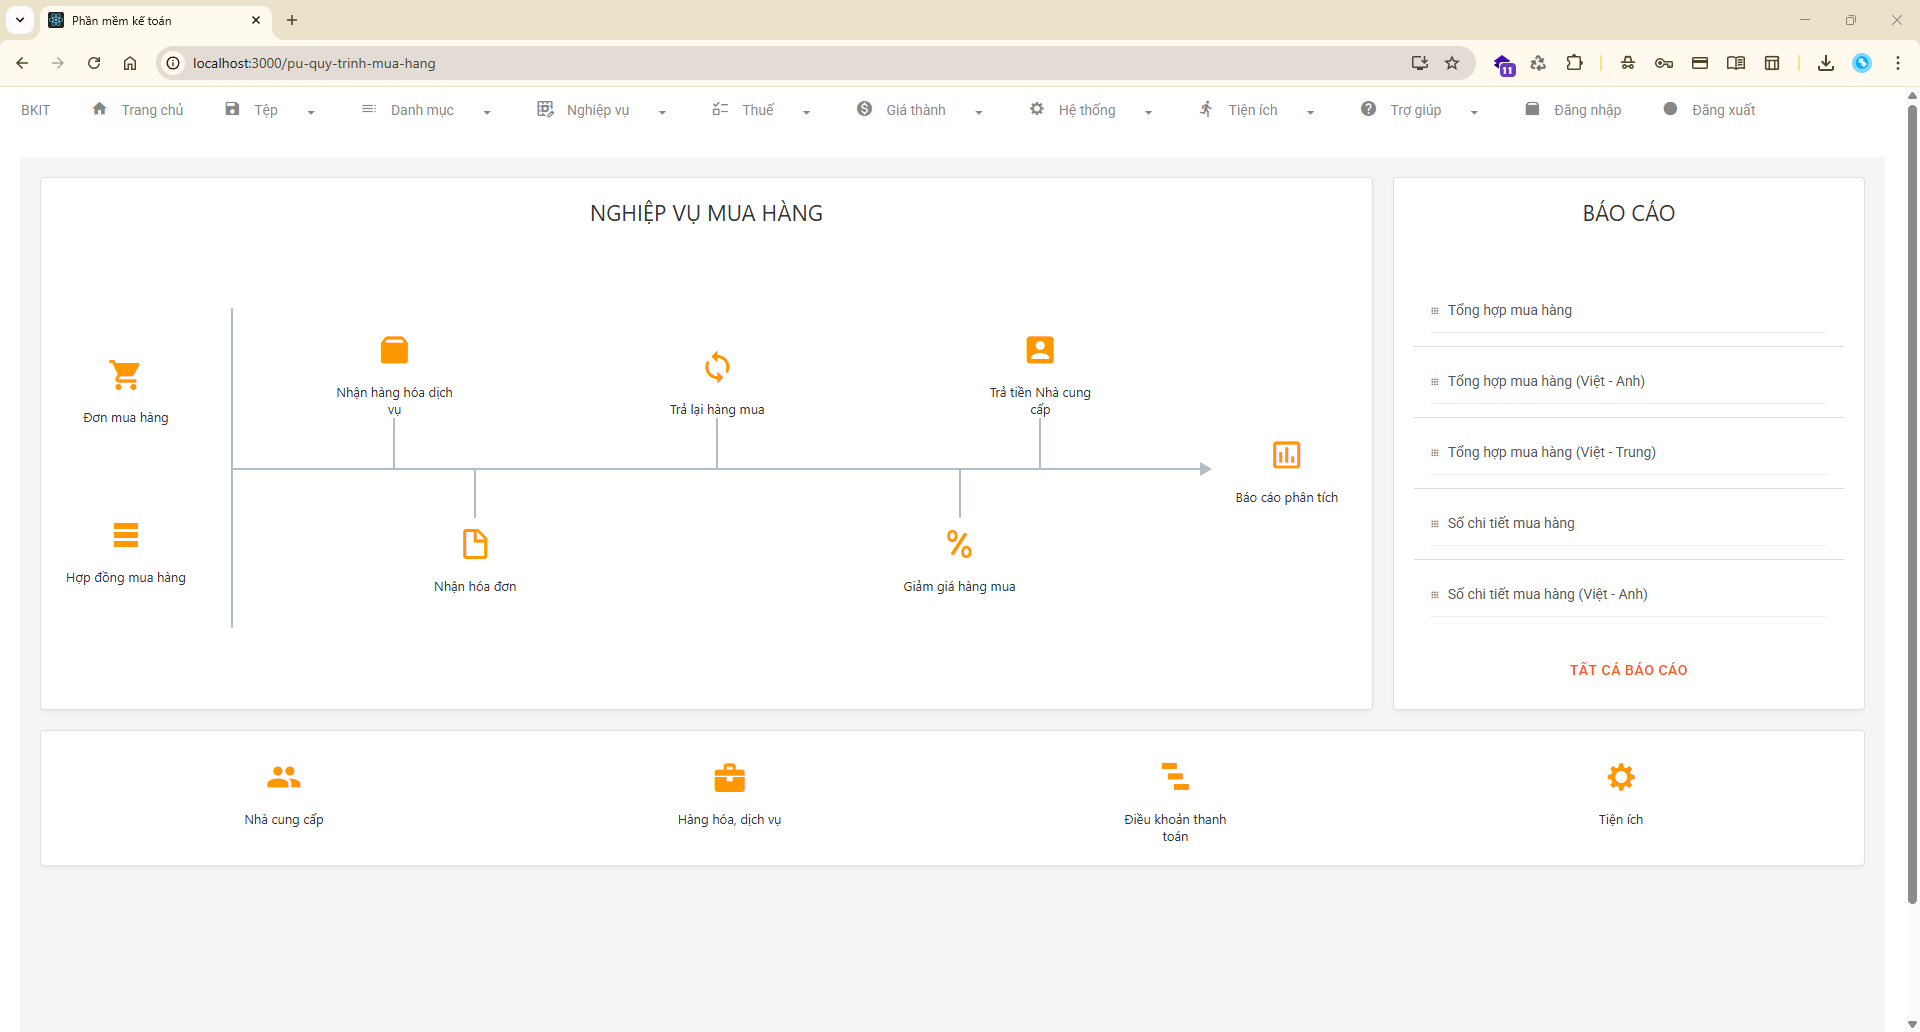1920x1032 pixels.
Task: Open the Nhận hóa đơn document icon
Action: click(x=475, y=544)
